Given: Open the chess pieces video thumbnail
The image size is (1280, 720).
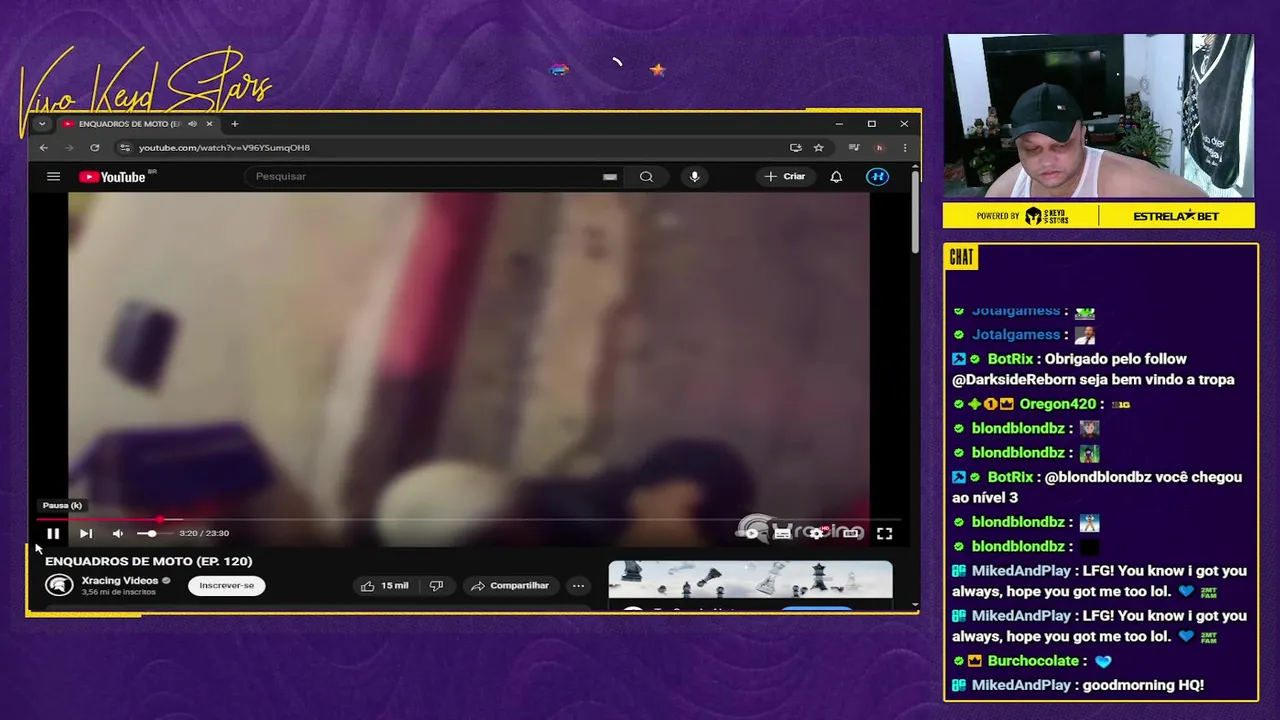Looking at the screenshot, I should (750, 580).
